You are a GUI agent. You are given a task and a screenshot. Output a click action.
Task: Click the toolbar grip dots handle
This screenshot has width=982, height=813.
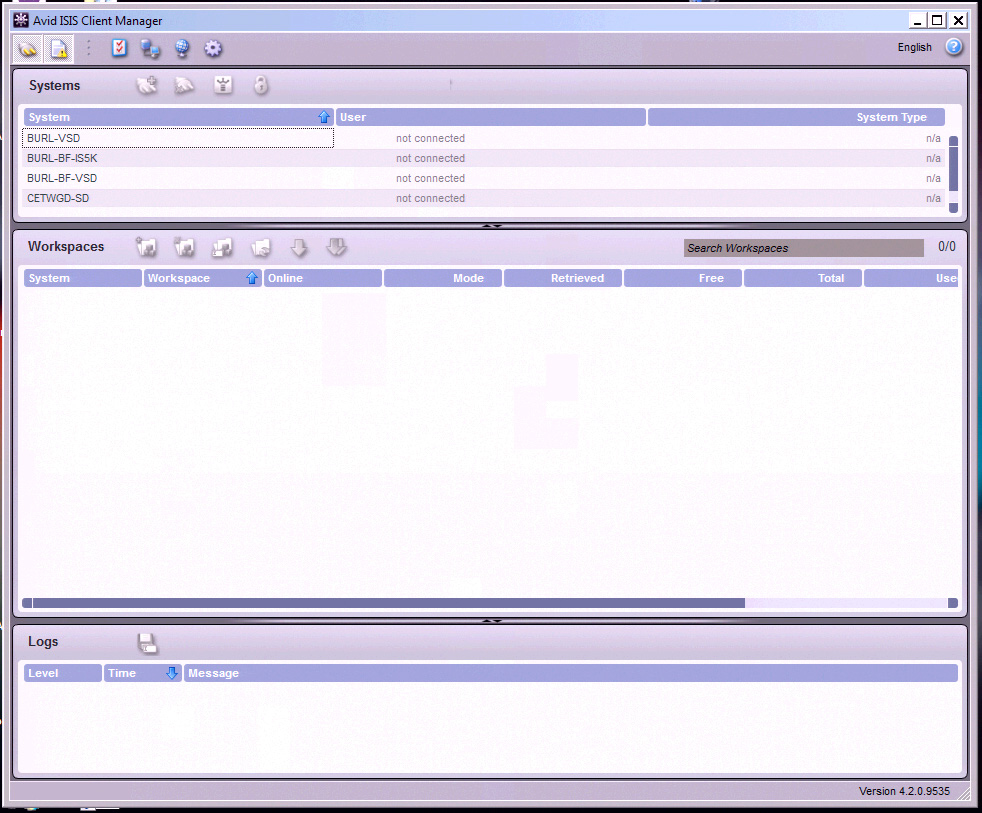(88, 48)
